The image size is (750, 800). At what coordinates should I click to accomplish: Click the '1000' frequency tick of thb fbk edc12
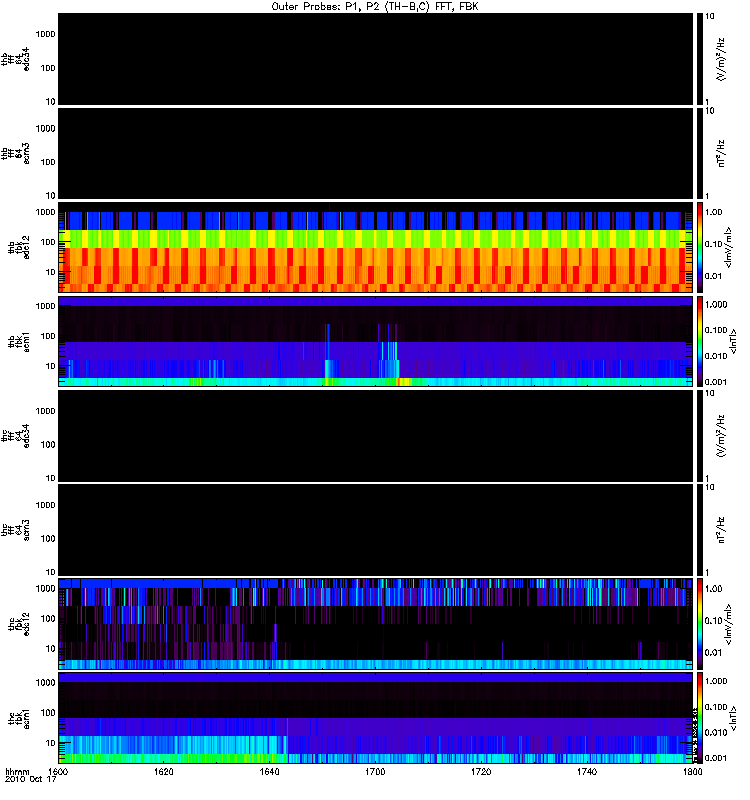click(x=45, y=212)
